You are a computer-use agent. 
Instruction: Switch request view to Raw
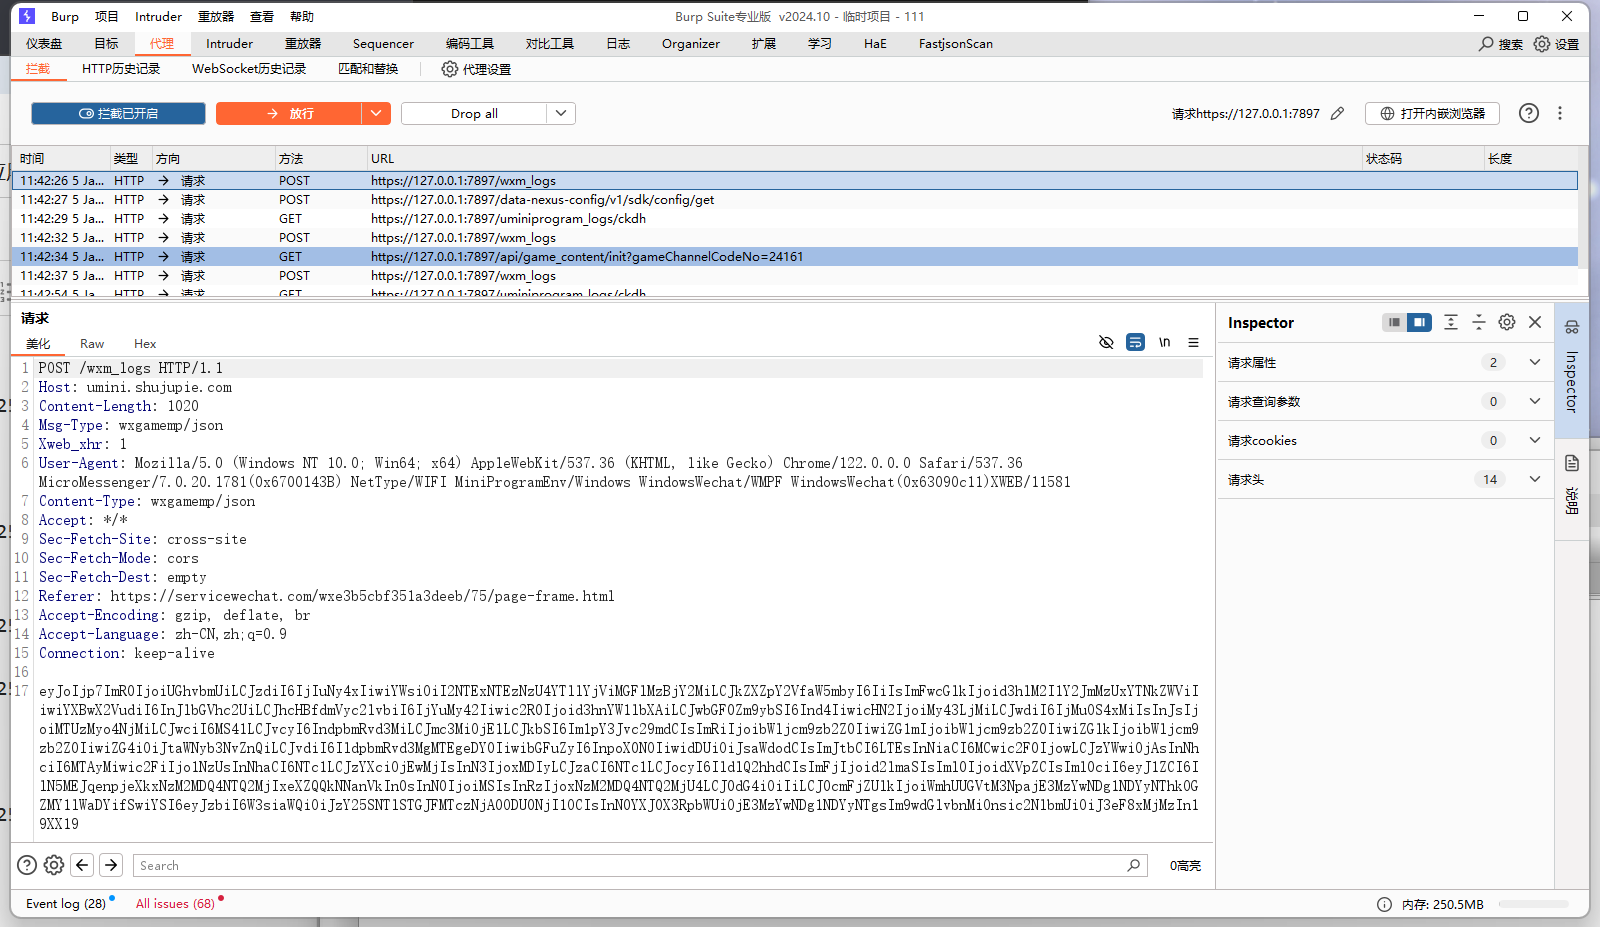[x=92, y=344]
